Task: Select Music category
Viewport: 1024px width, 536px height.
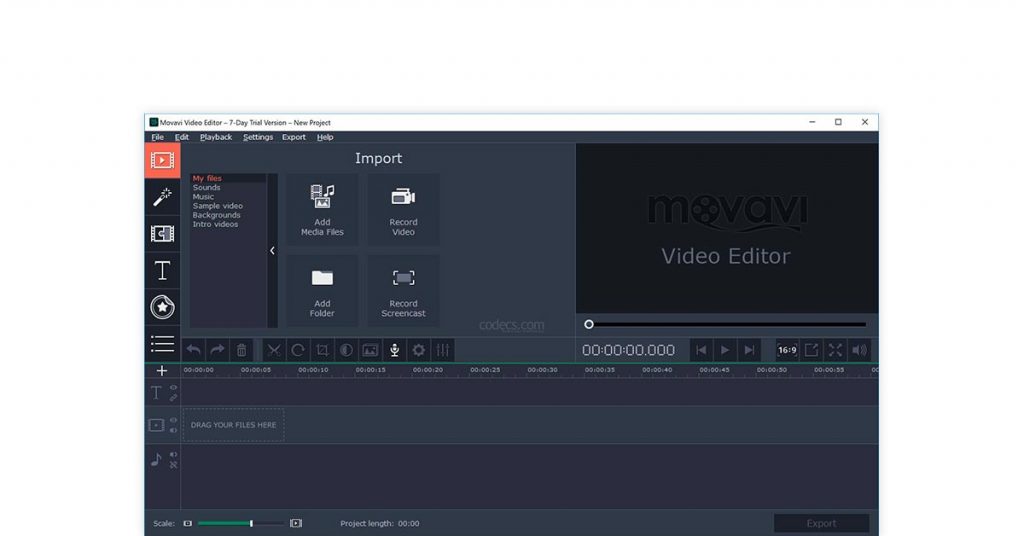Action: pyautogui.click(x=203, y=197)
